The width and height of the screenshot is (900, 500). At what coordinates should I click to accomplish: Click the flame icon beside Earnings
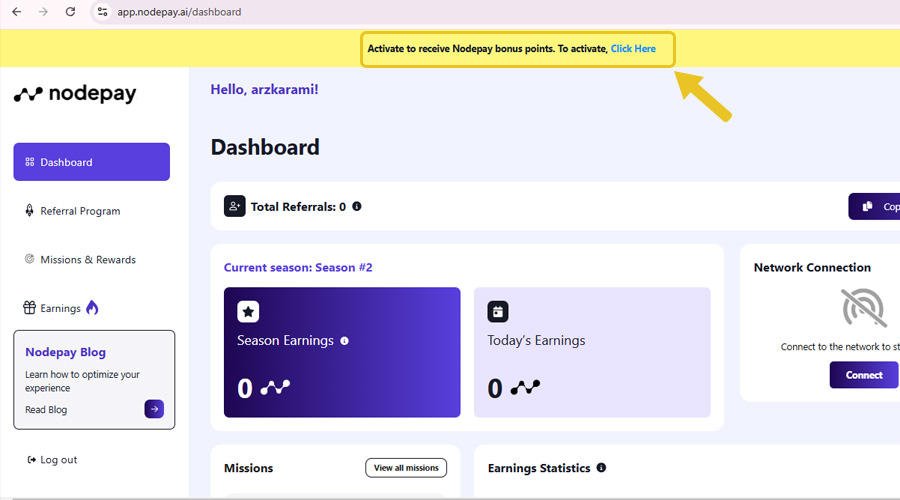tap(92, 308)
